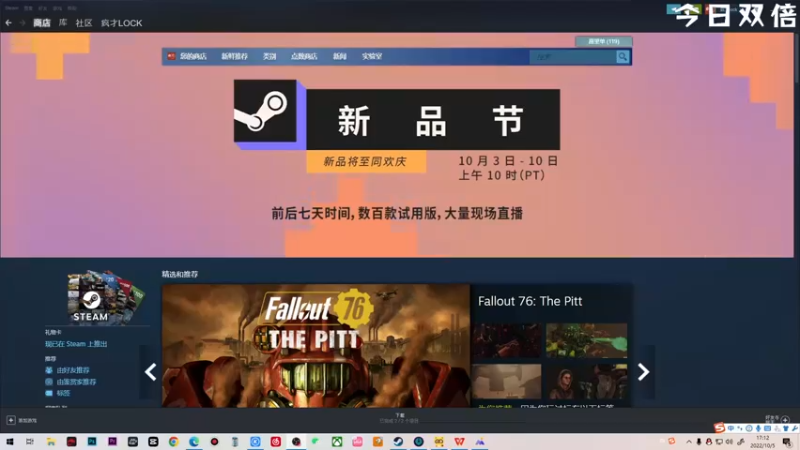This screenshot has height=450, width=800.
Task: Click the Steam logo in festival banner
Action: 265,111
